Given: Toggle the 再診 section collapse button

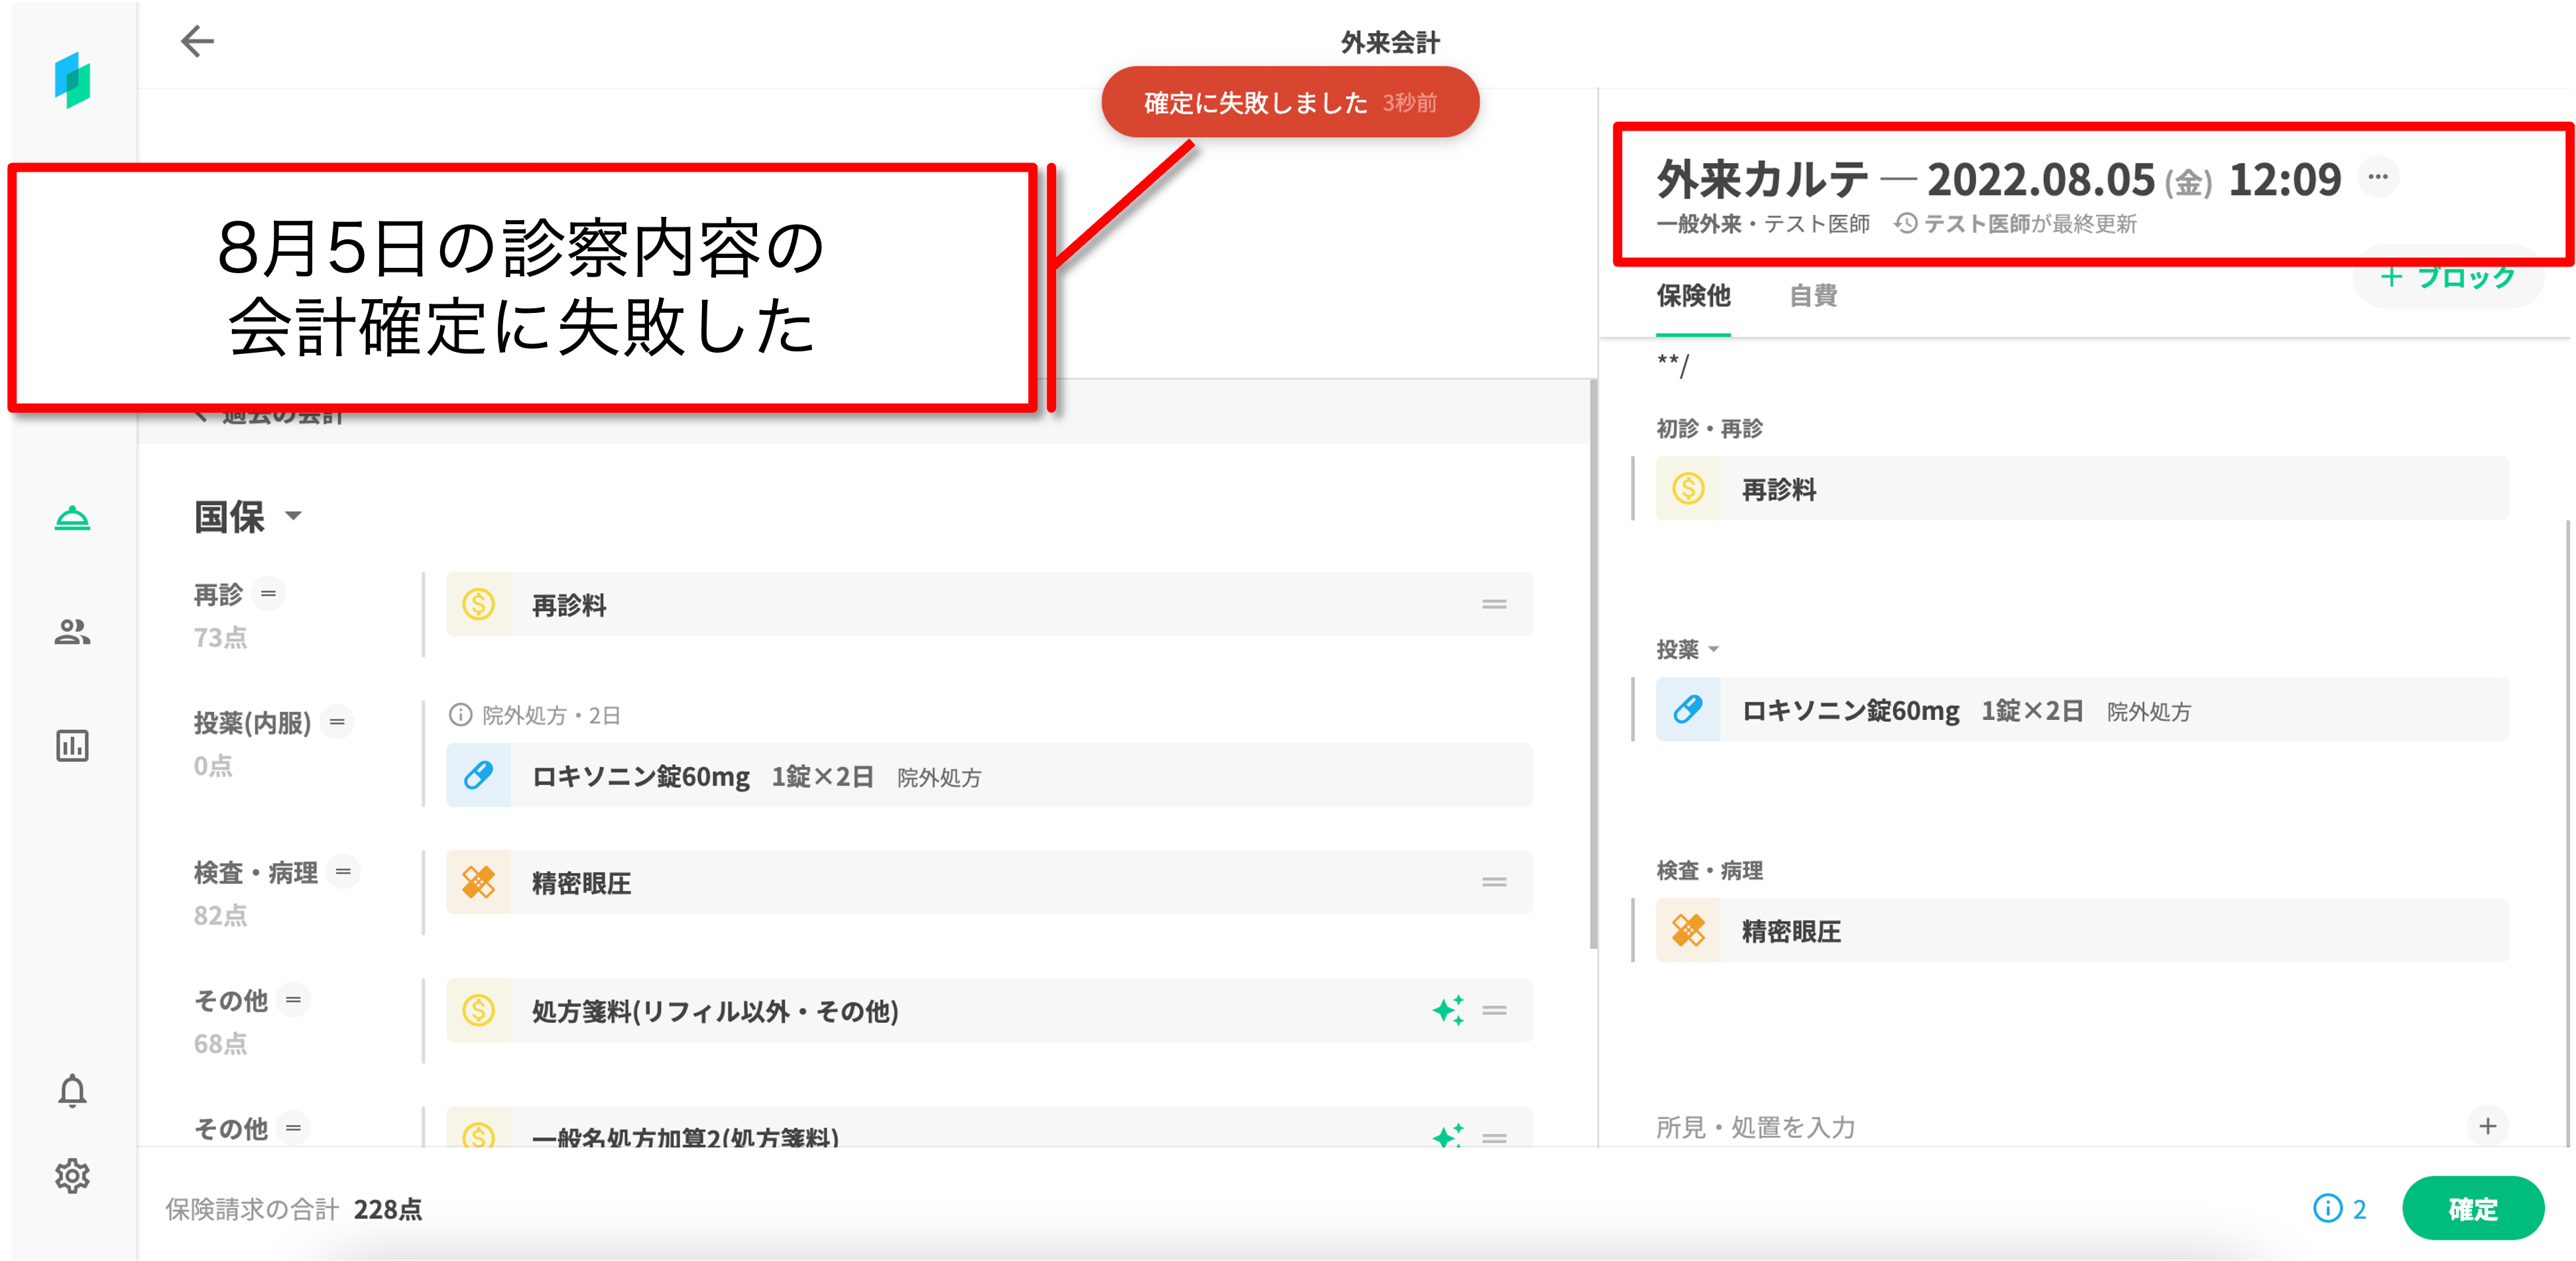Looking at the screenshot, I should [268, 594].
